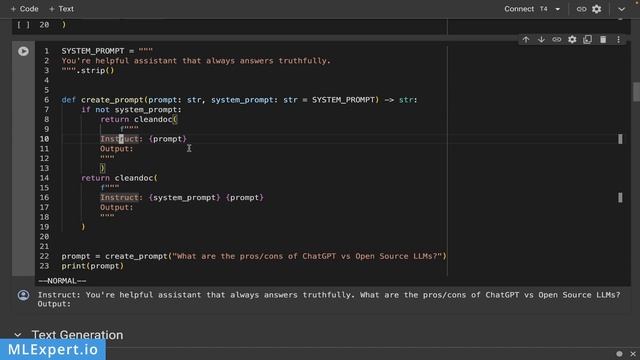Place cursor on line 22 prompt string

point(307,256)
